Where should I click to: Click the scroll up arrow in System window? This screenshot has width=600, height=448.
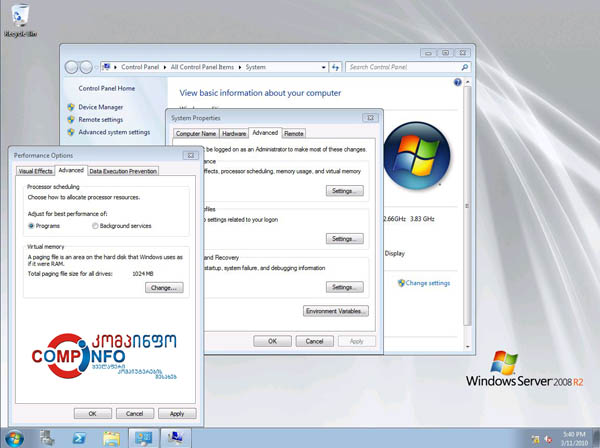(x=467, y=82)
